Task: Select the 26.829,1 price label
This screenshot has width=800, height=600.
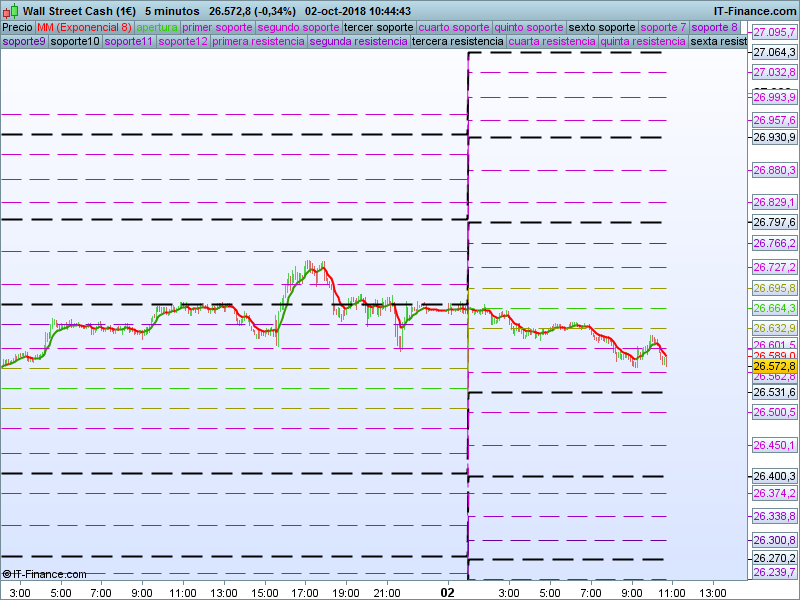Action: [774, 203]
